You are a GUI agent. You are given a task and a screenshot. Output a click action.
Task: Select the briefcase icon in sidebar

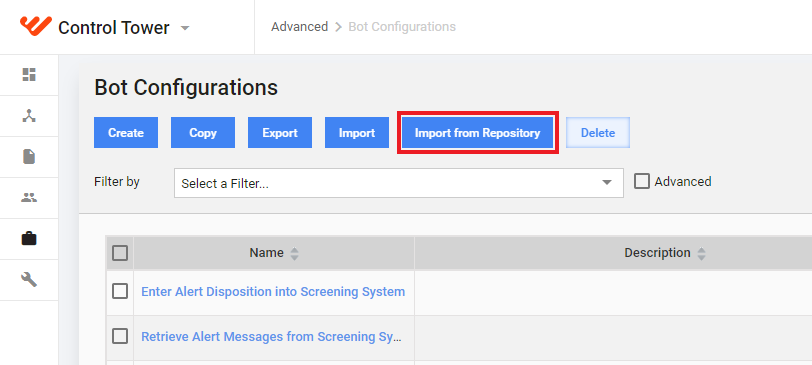[29, 239]
